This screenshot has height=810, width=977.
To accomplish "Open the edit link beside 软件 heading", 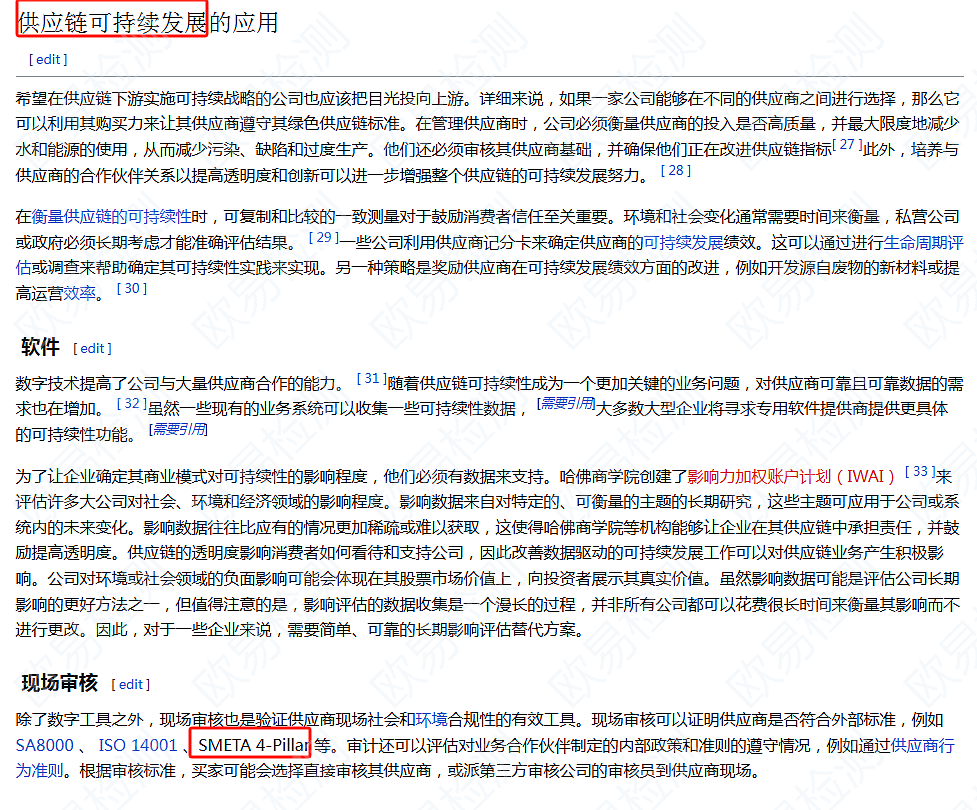I will click(92, 348).
